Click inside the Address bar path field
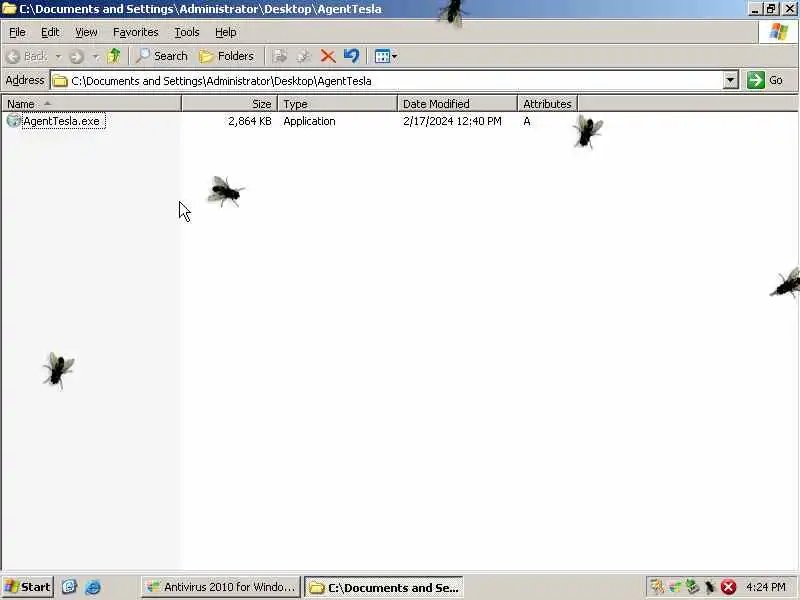This screenshot has width=800, height=600. click(x=387, y=81)
